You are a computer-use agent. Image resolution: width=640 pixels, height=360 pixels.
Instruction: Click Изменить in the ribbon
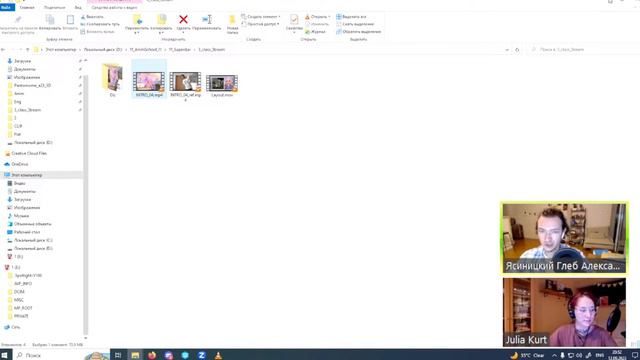(x=317, y=24)
